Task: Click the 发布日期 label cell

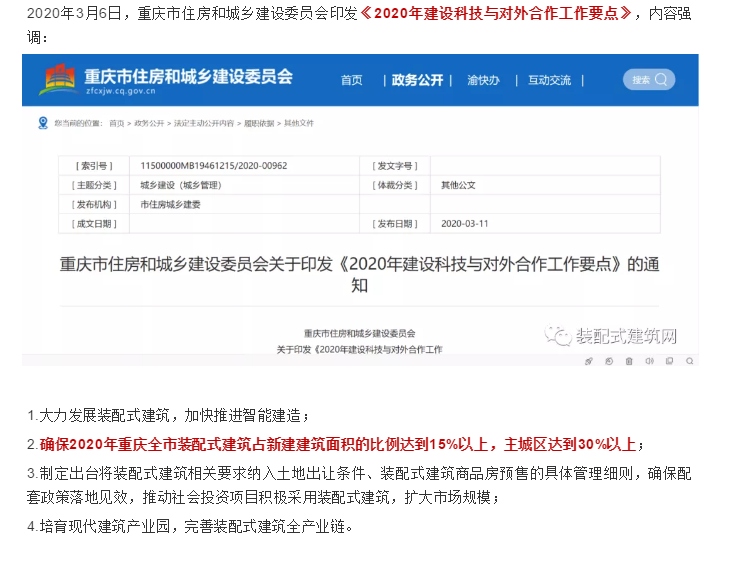Action: click(x=395, y=223)
